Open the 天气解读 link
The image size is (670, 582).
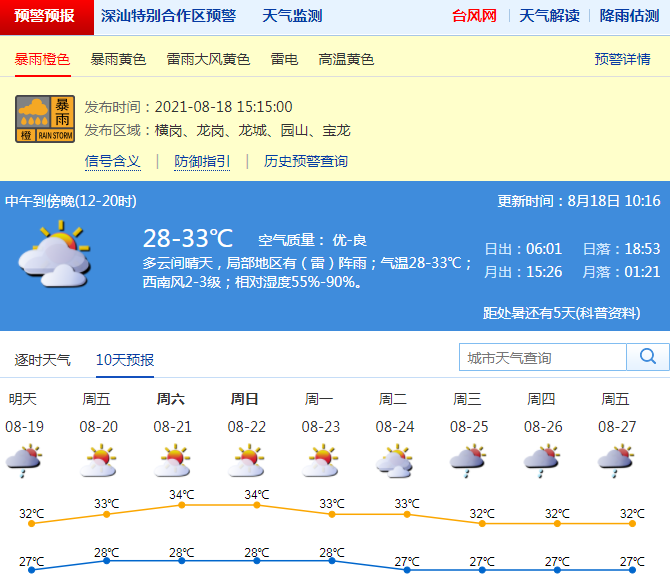click(x=550, y=16)
